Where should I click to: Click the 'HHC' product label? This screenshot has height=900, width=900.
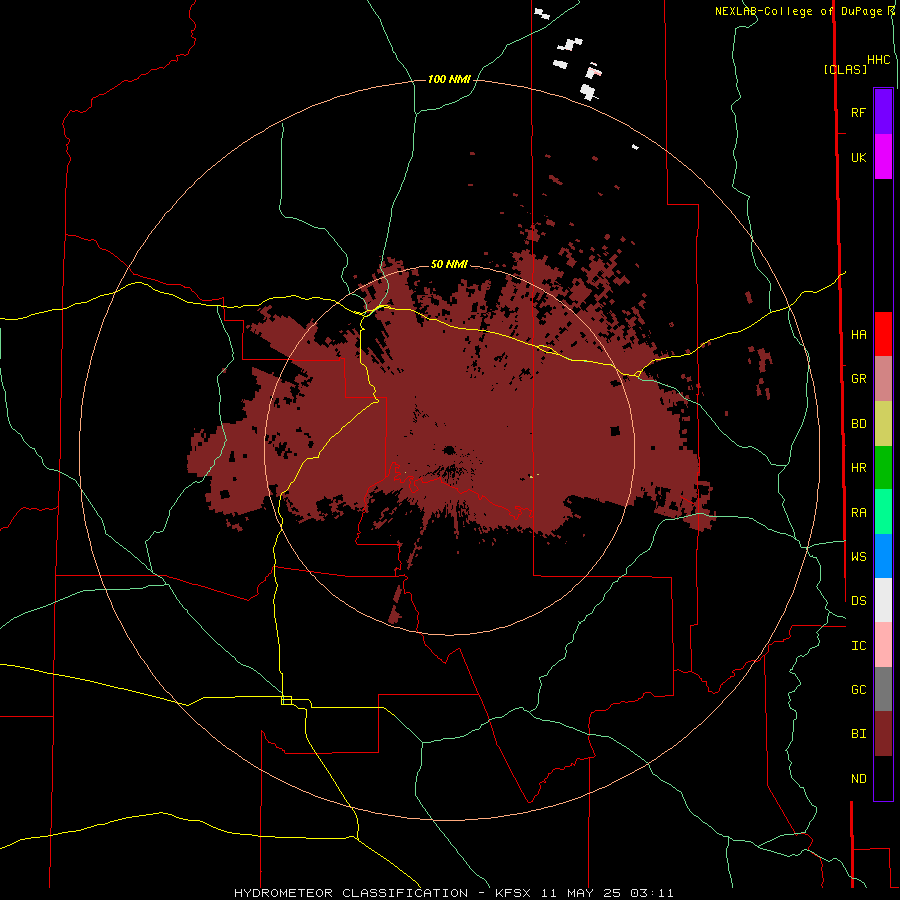[878, 60]
